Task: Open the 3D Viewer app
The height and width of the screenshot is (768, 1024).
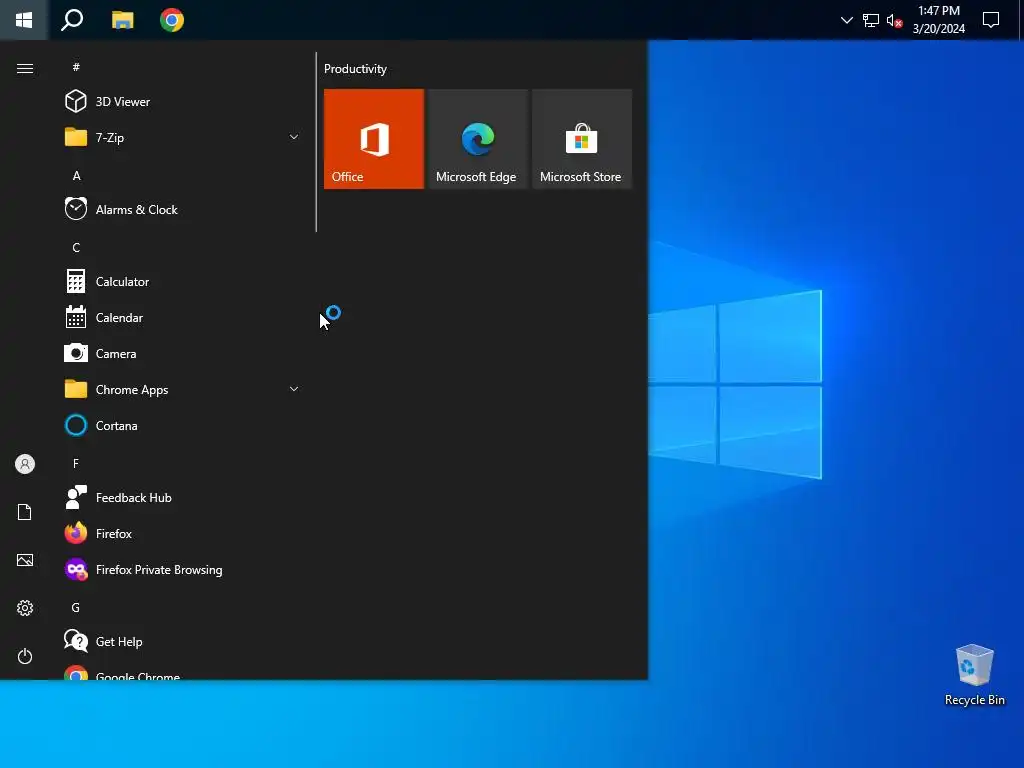Action: tap(180, 101)
